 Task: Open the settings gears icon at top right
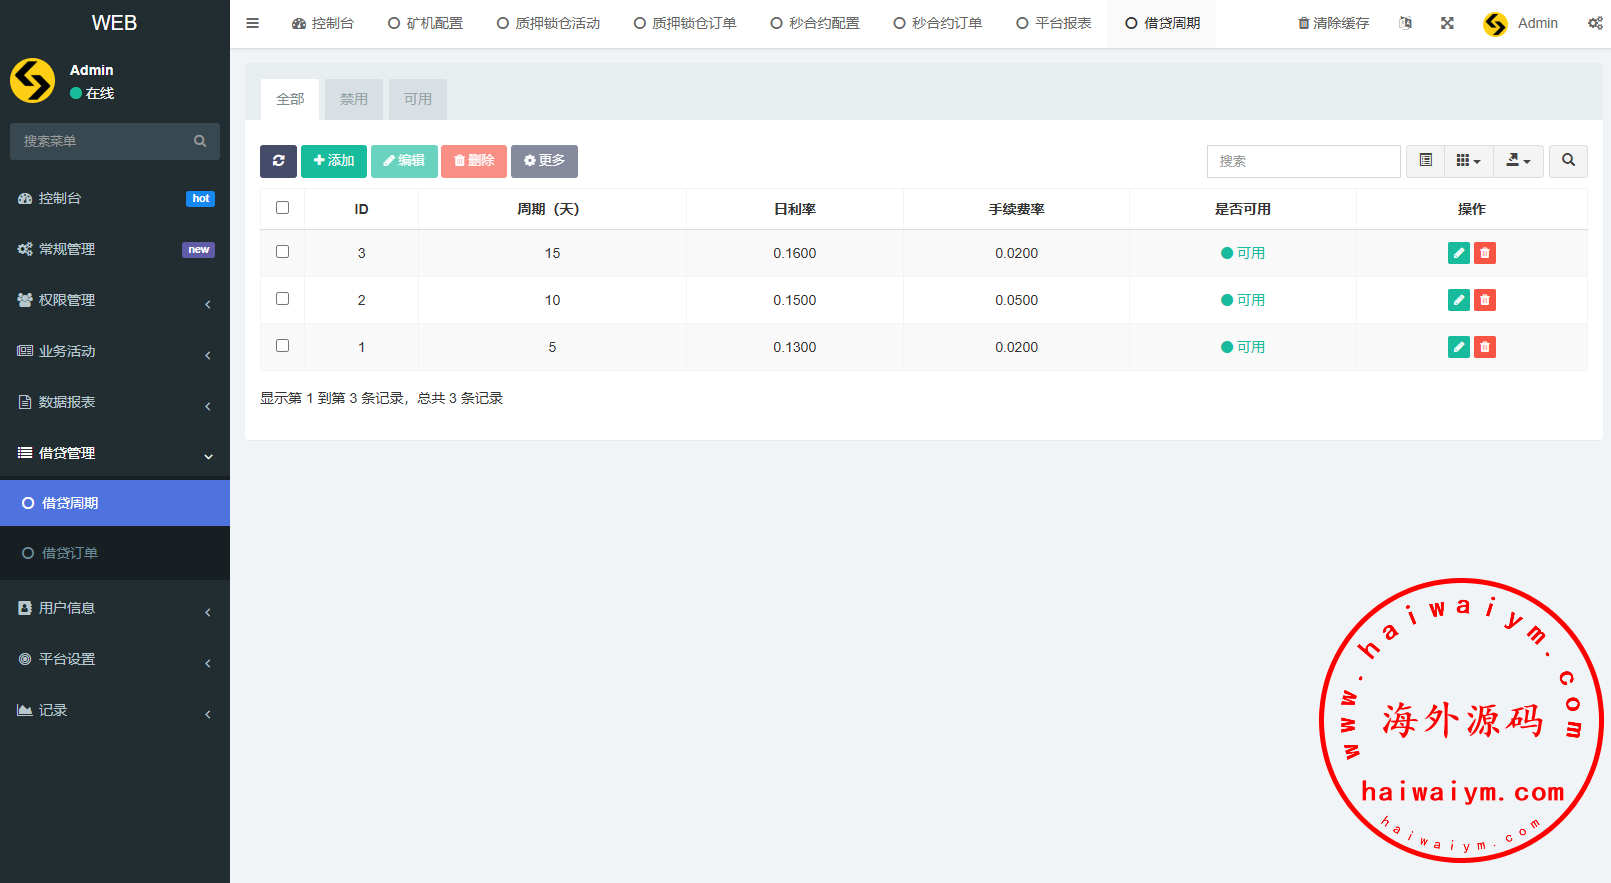point(1595,23)
